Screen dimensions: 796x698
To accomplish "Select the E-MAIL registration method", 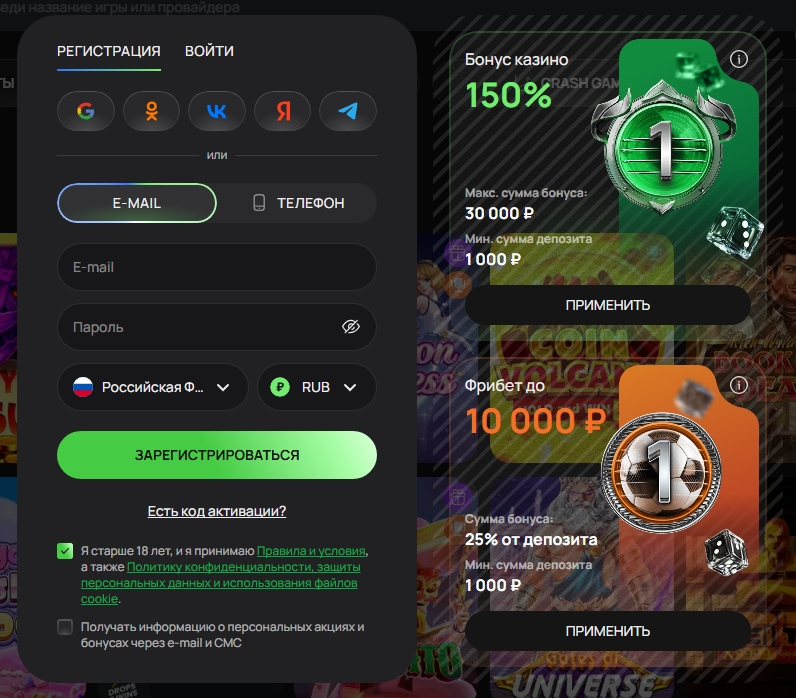I will click(137, 203).
